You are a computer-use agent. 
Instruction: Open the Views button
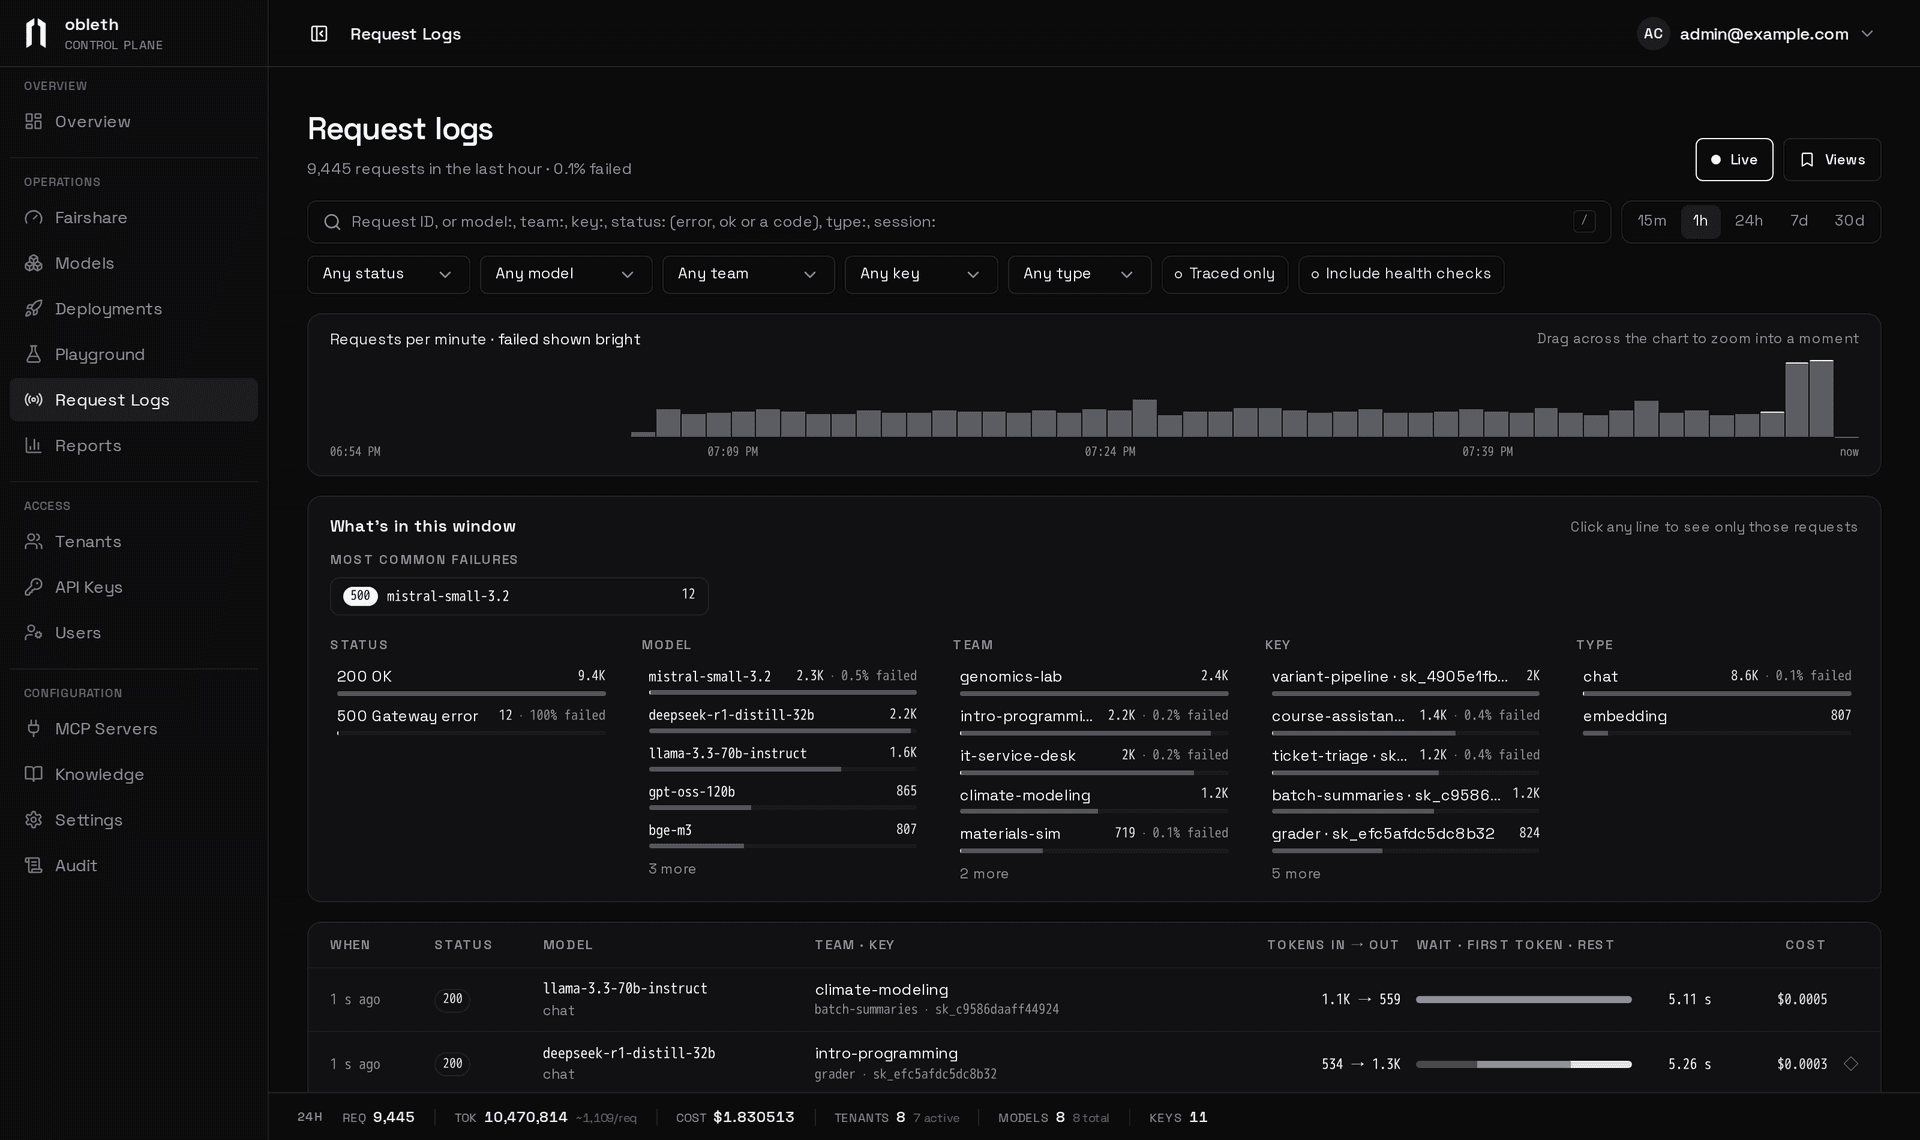(1832, 160)
